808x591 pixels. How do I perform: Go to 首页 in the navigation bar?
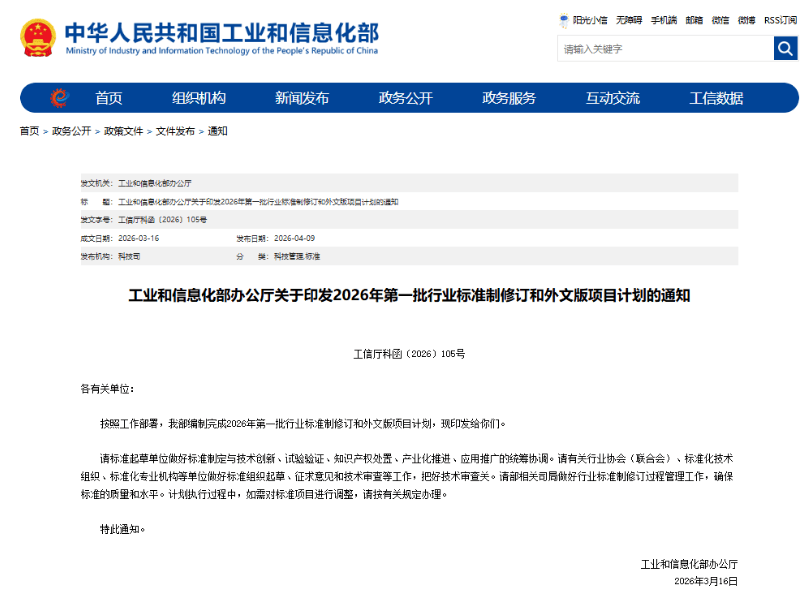pyautogui.click(x=109, y=98)
